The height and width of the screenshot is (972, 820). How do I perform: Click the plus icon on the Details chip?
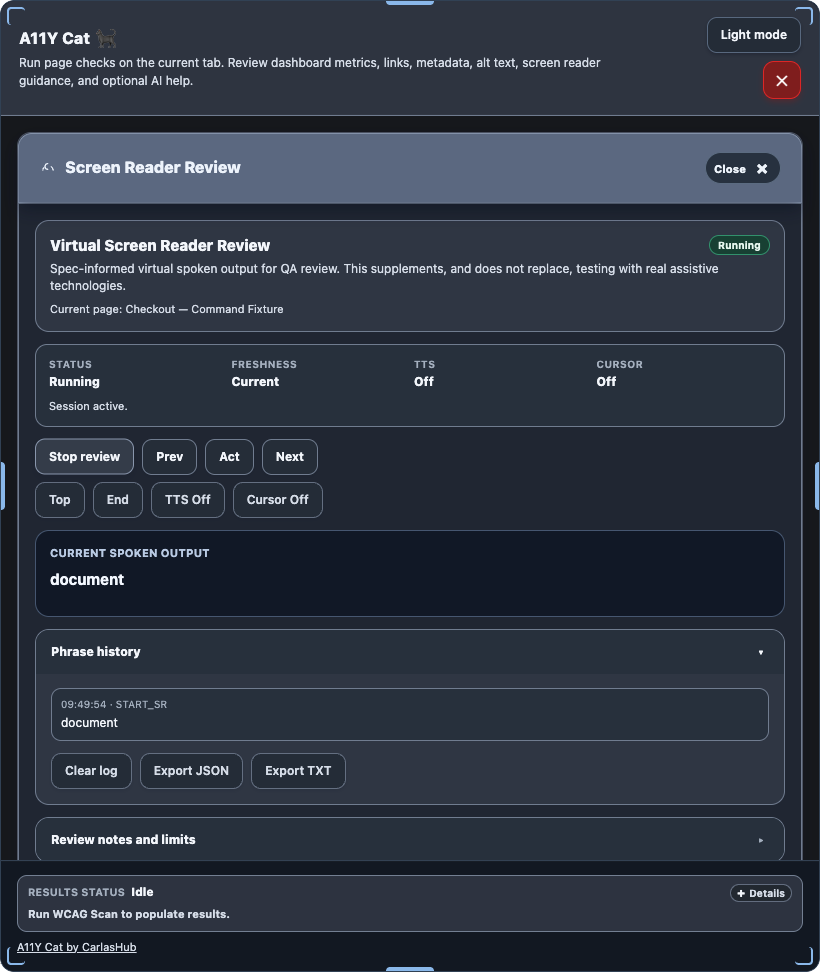coord(739,893)
